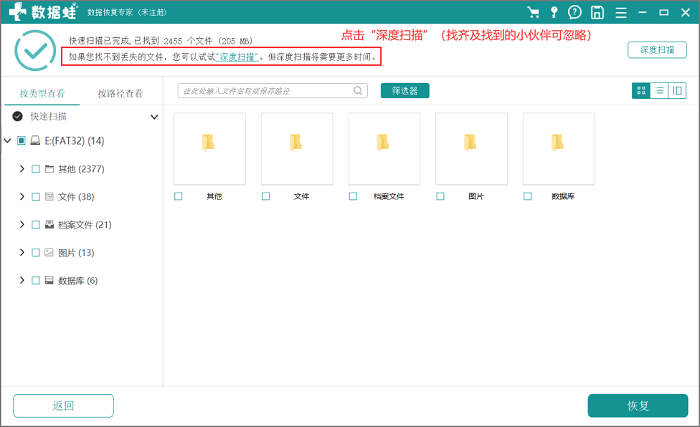This screenshot has width=700, height=427.
Task: Focus the file name search field
Action: tap(272, 91)
